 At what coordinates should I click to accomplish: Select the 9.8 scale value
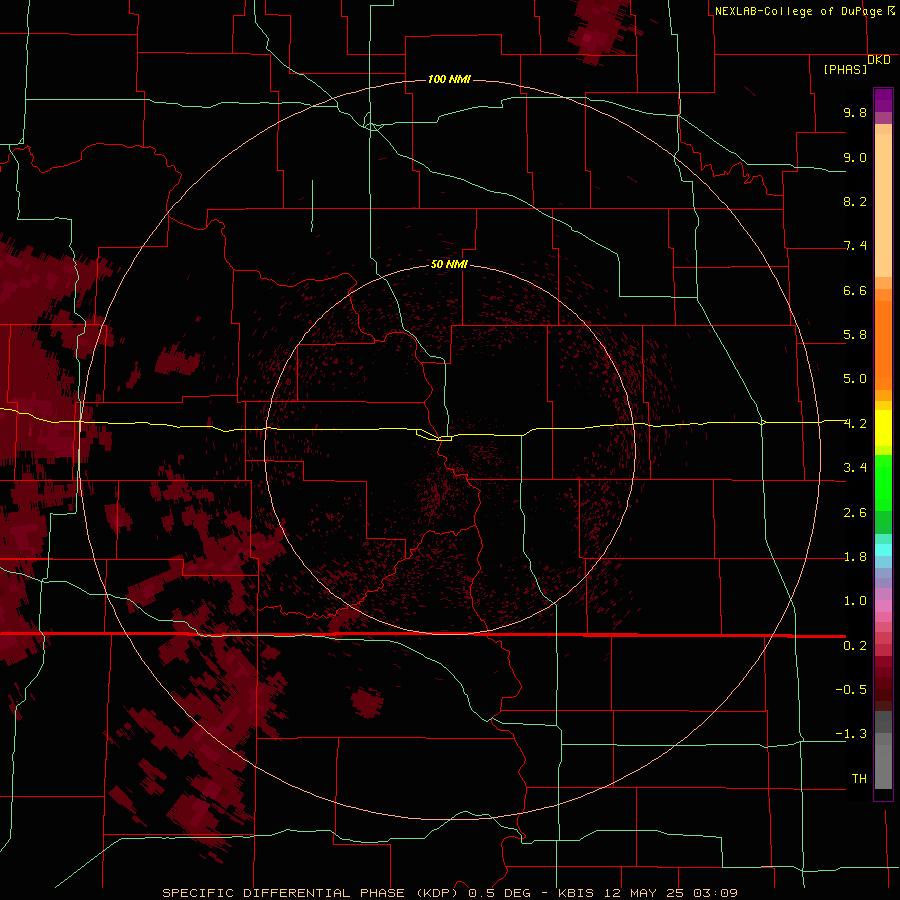click(x=855, y=112)
